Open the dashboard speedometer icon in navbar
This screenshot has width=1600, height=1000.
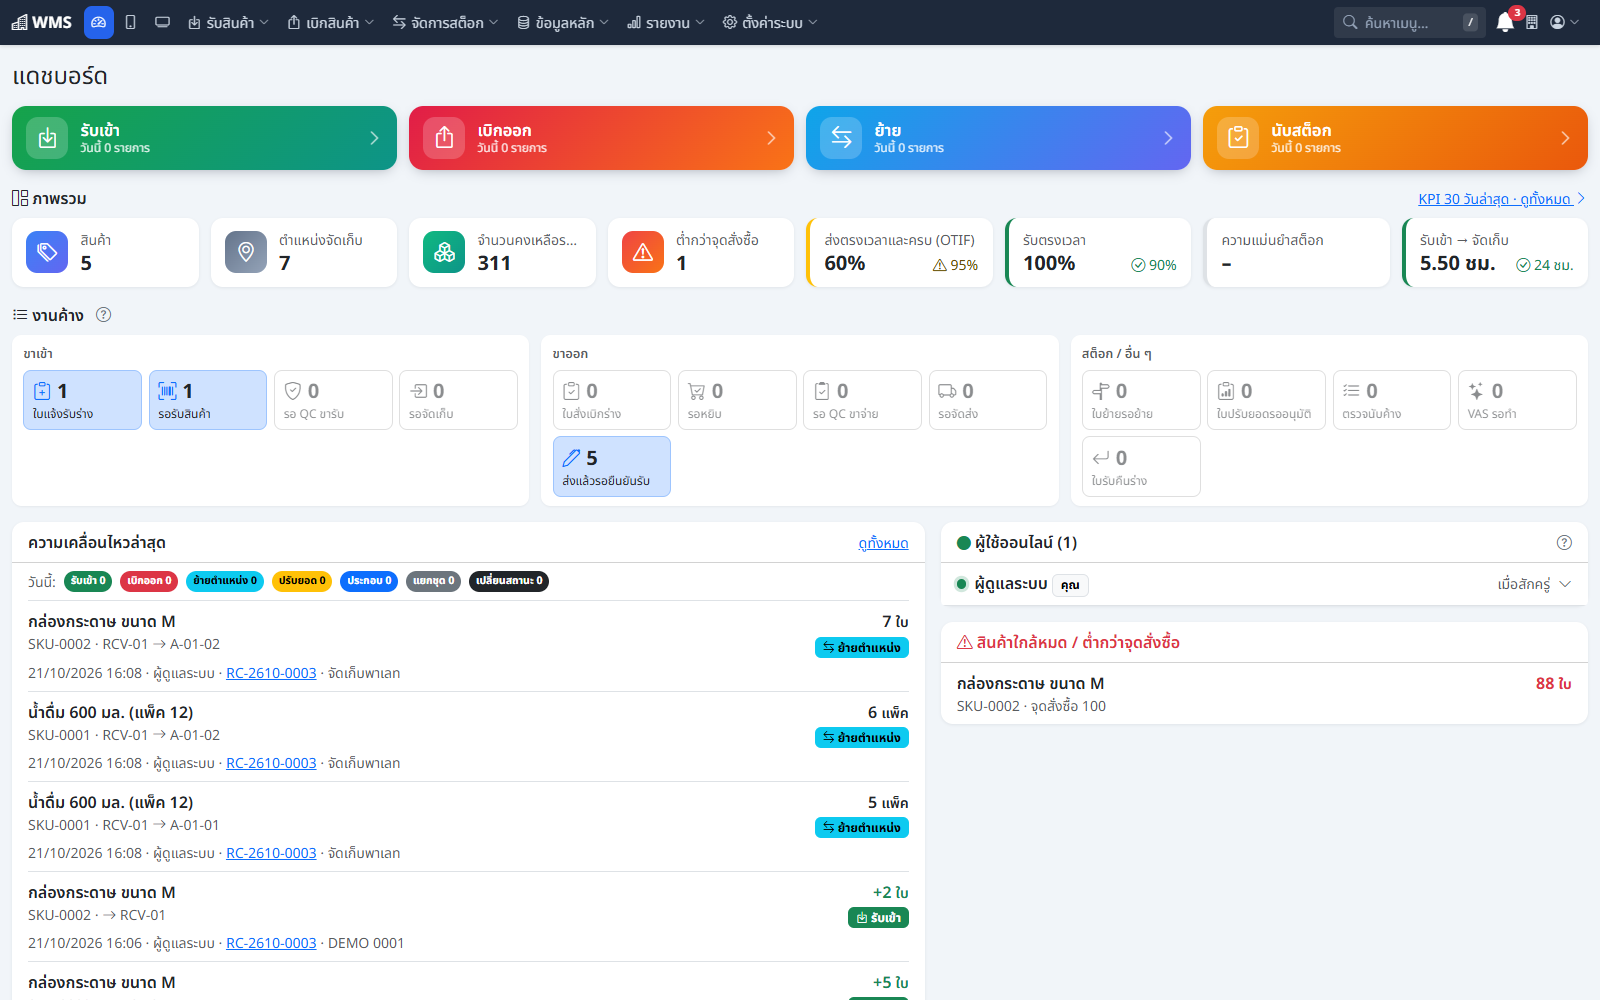pos(98,22)
